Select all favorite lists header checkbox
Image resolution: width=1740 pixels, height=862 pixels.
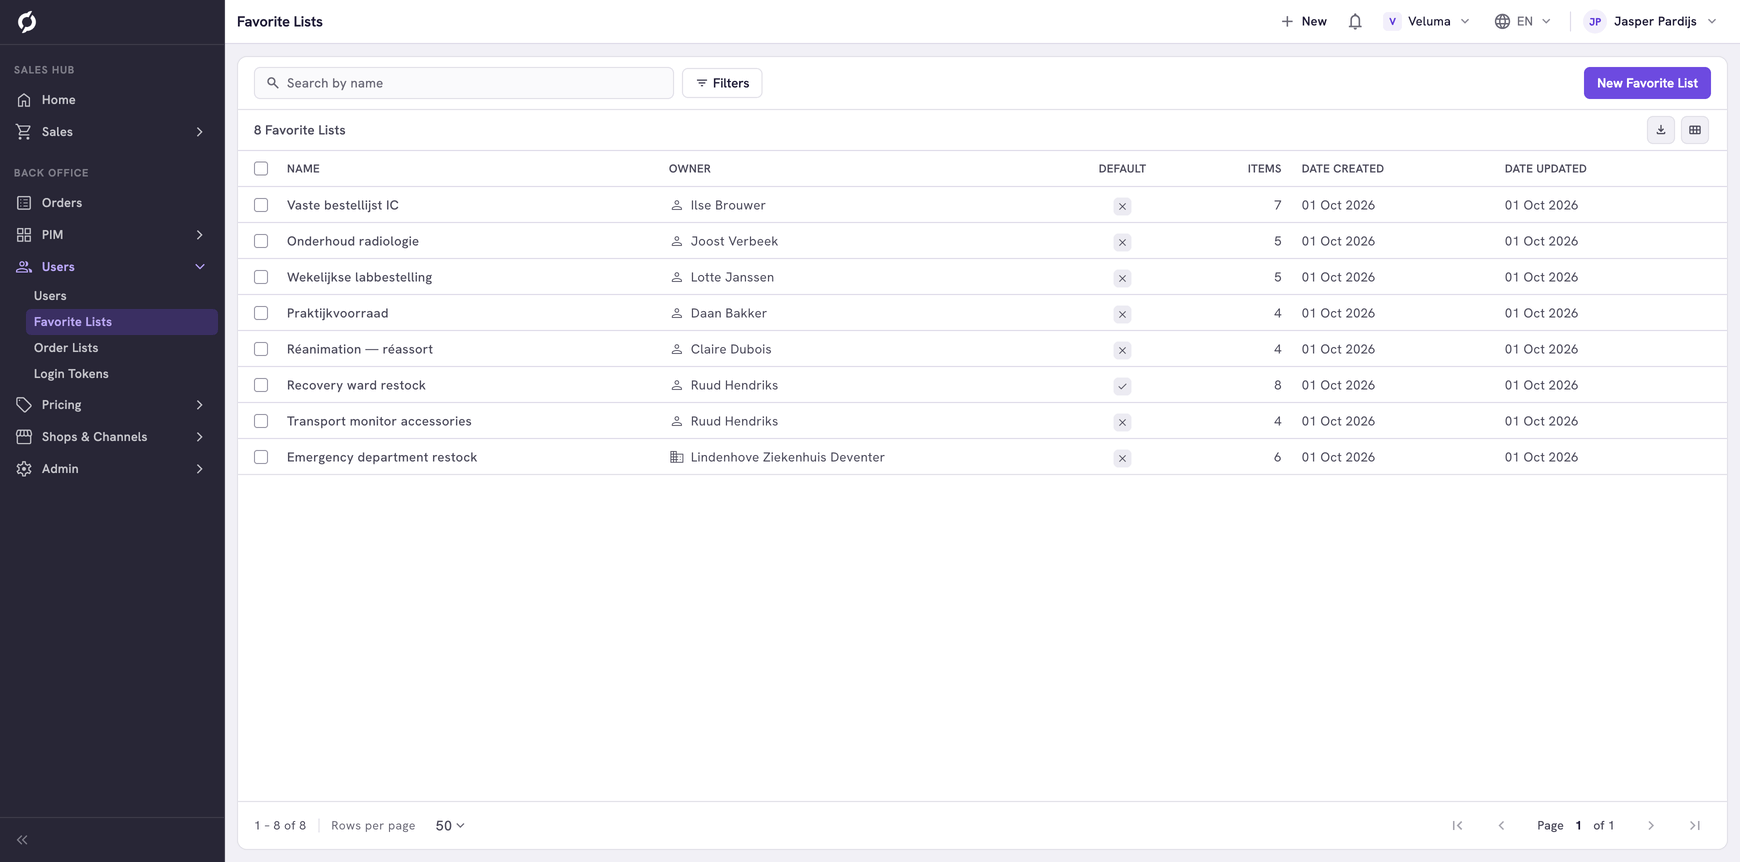(x=261, y=169)
